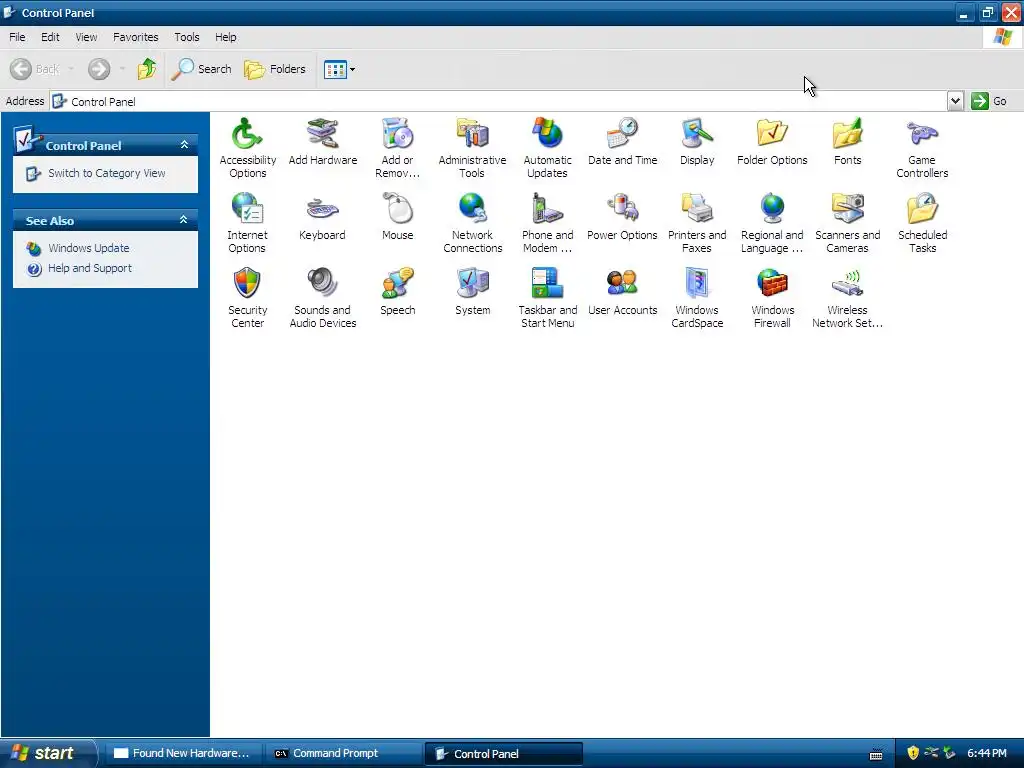Select the Speech settings icon
Screen dimensions: 1024x768
[397, 283]
